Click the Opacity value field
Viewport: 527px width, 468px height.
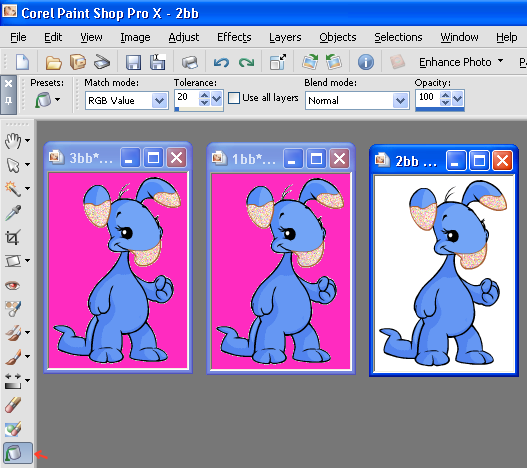click(428, 98)
